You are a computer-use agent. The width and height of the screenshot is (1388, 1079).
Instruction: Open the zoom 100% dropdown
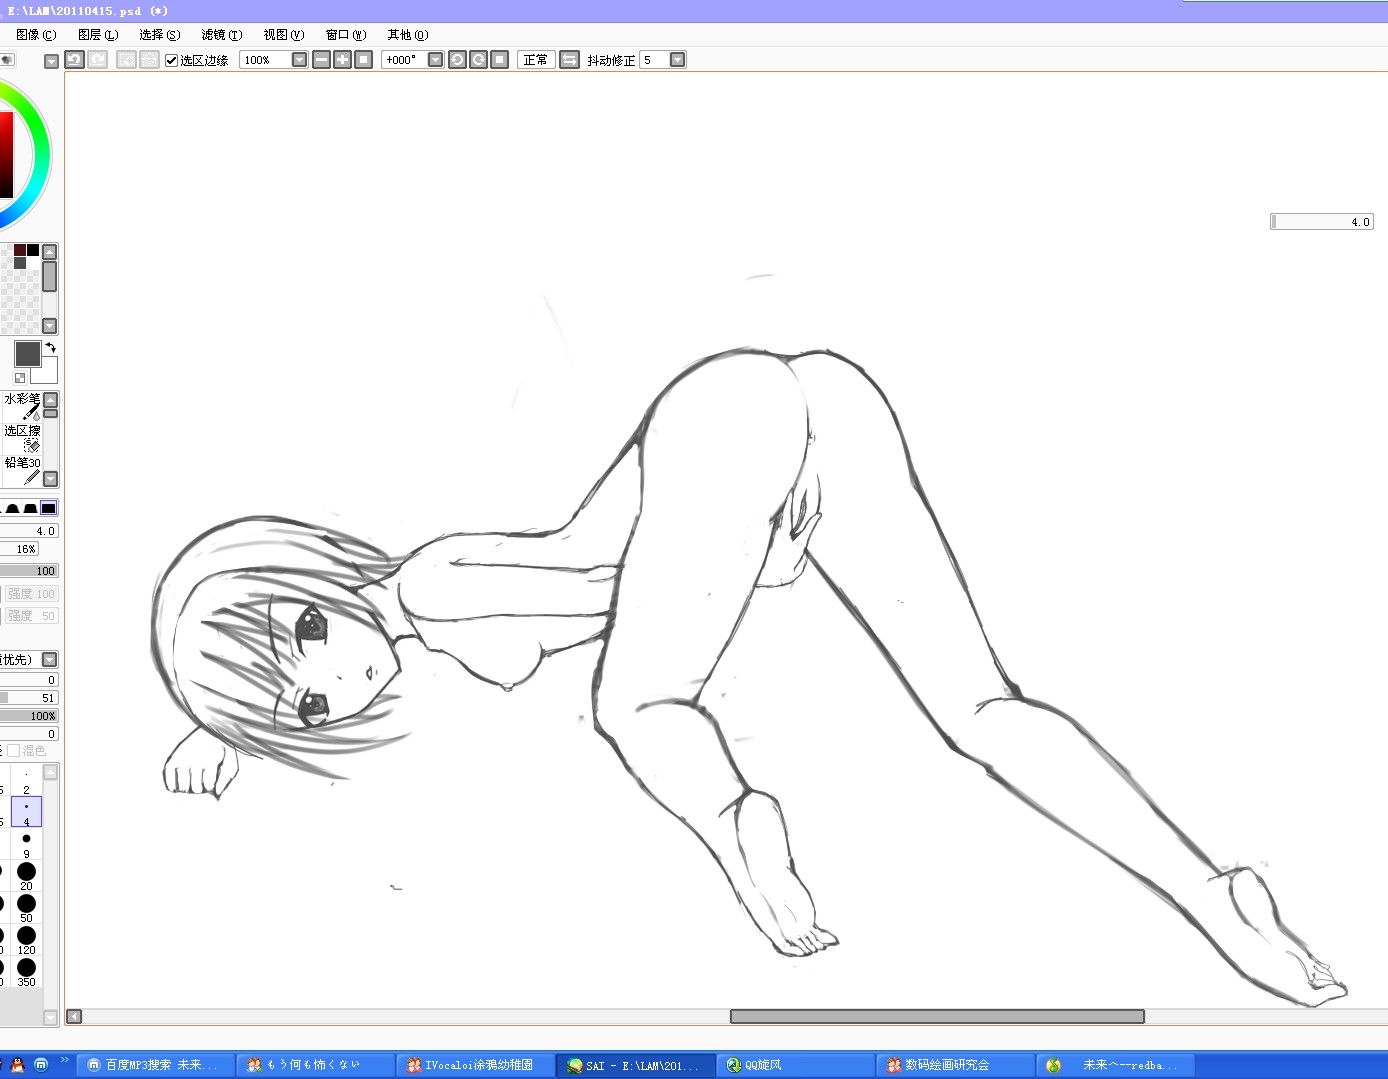[299, 60]
